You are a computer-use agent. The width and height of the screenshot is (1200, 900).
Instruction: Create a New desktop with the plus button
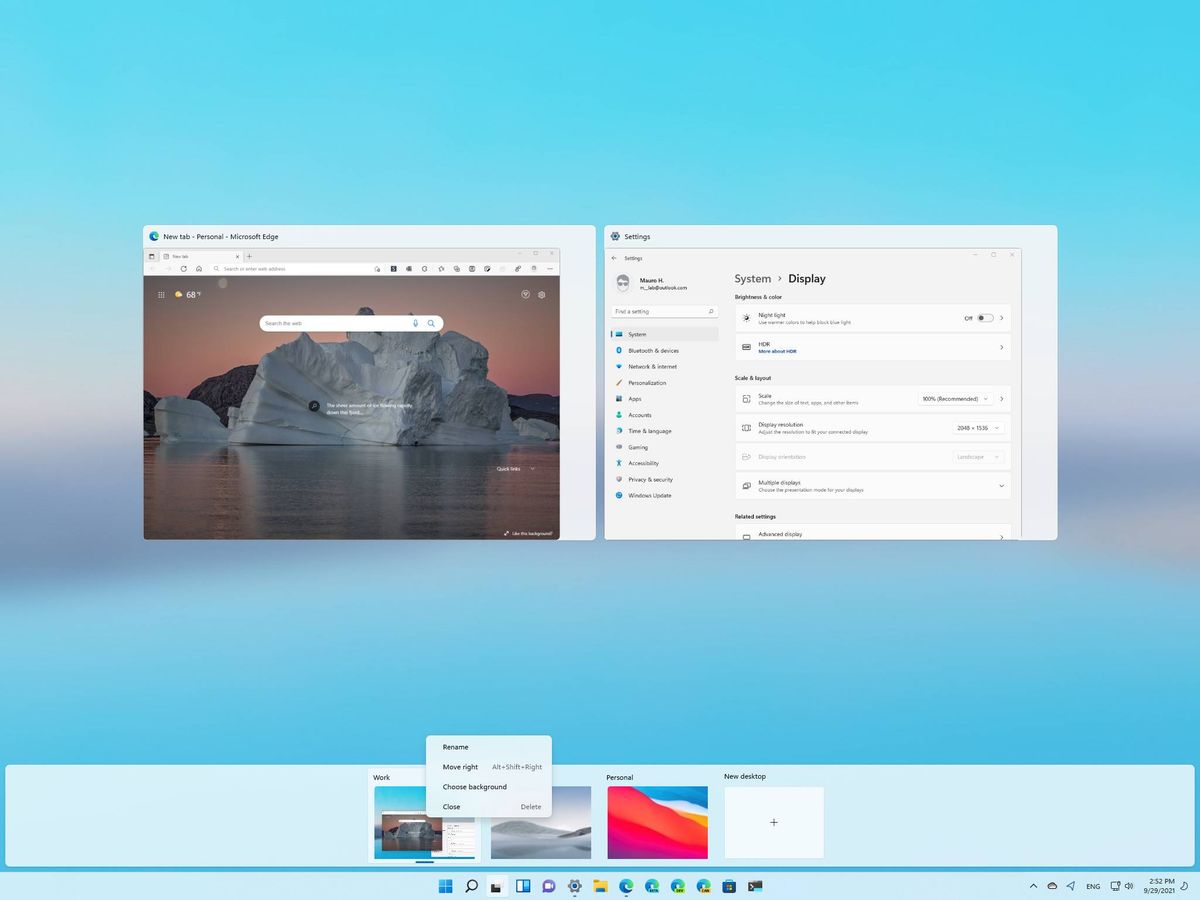pyautogui.click(x=775, y=822)
